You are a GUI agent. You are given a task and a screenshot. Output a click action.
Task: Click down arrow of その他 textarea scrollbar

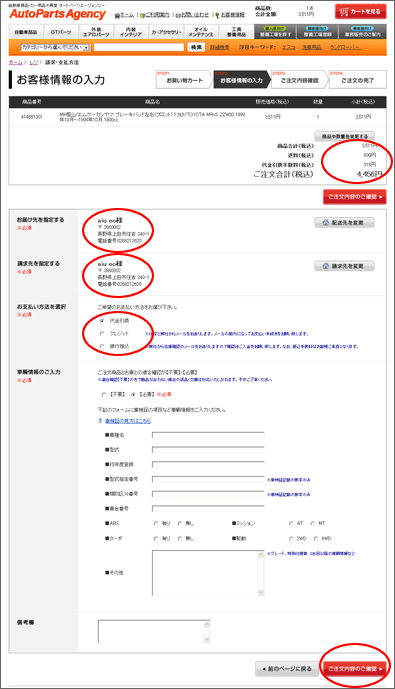pos(261,592)
